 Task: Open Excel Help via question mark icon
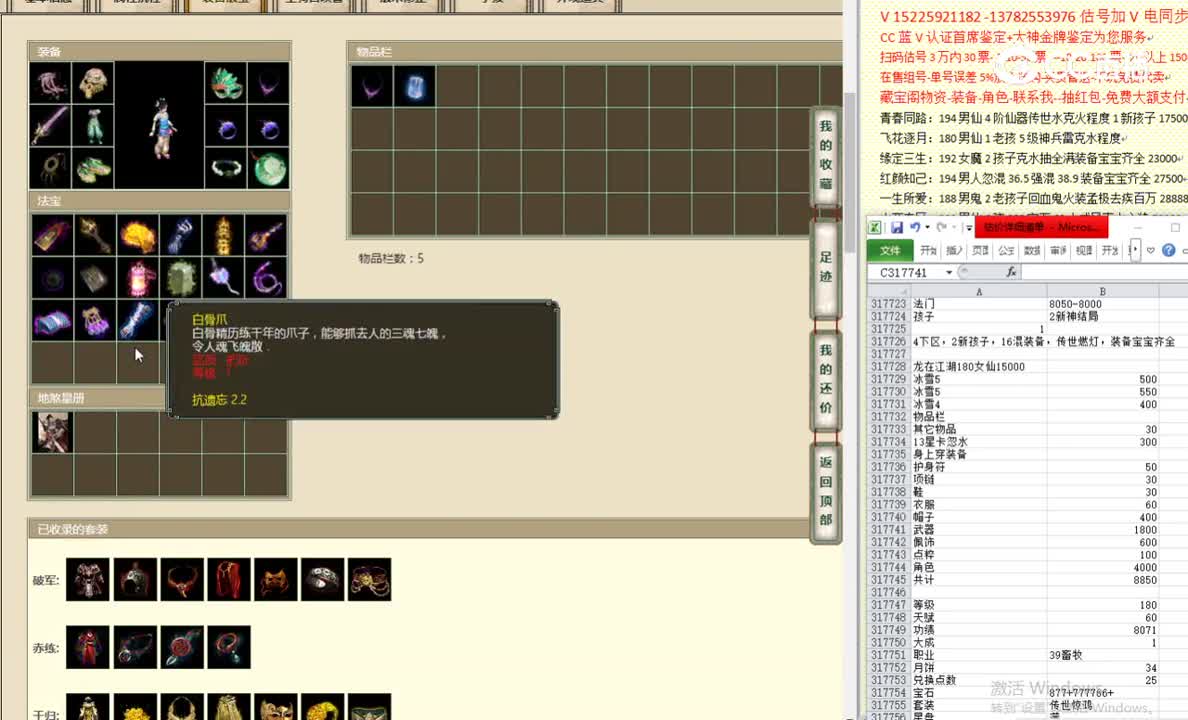[1168, 250]
